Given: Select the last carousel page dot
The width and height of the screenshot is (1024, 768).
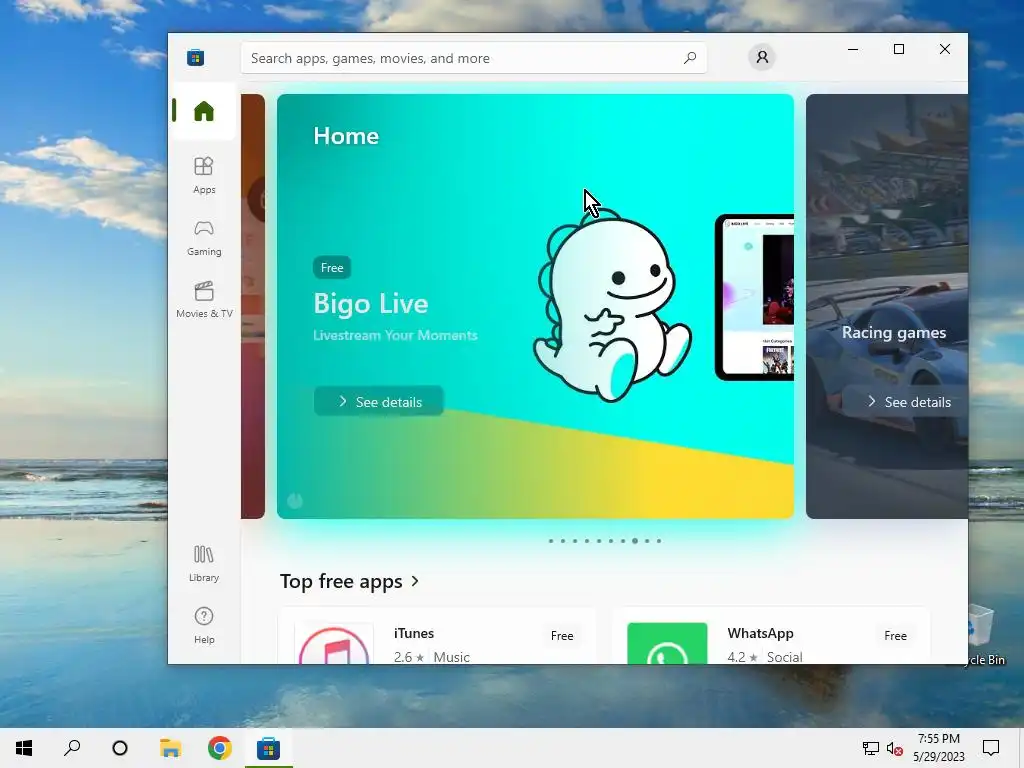Looking at the screenshot, I should [659, 541].
